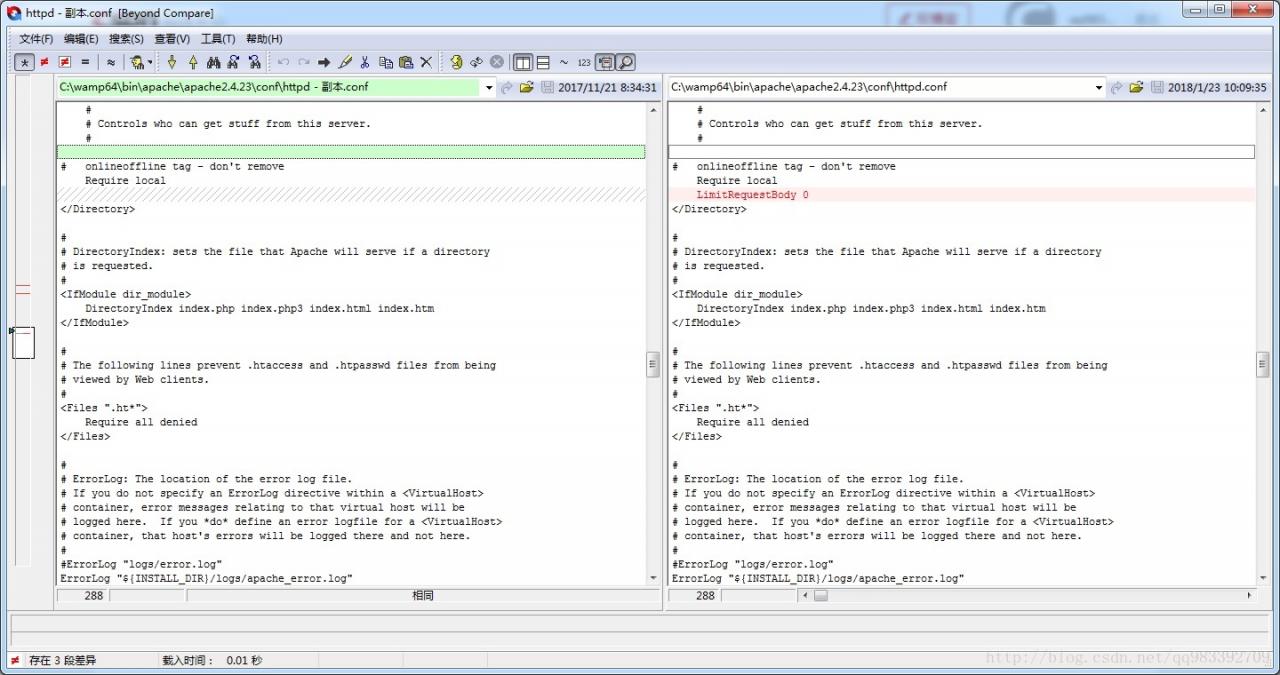Open the 文件(F) menu
Viewport: 1280px width, 675px height.
point(36,39)
